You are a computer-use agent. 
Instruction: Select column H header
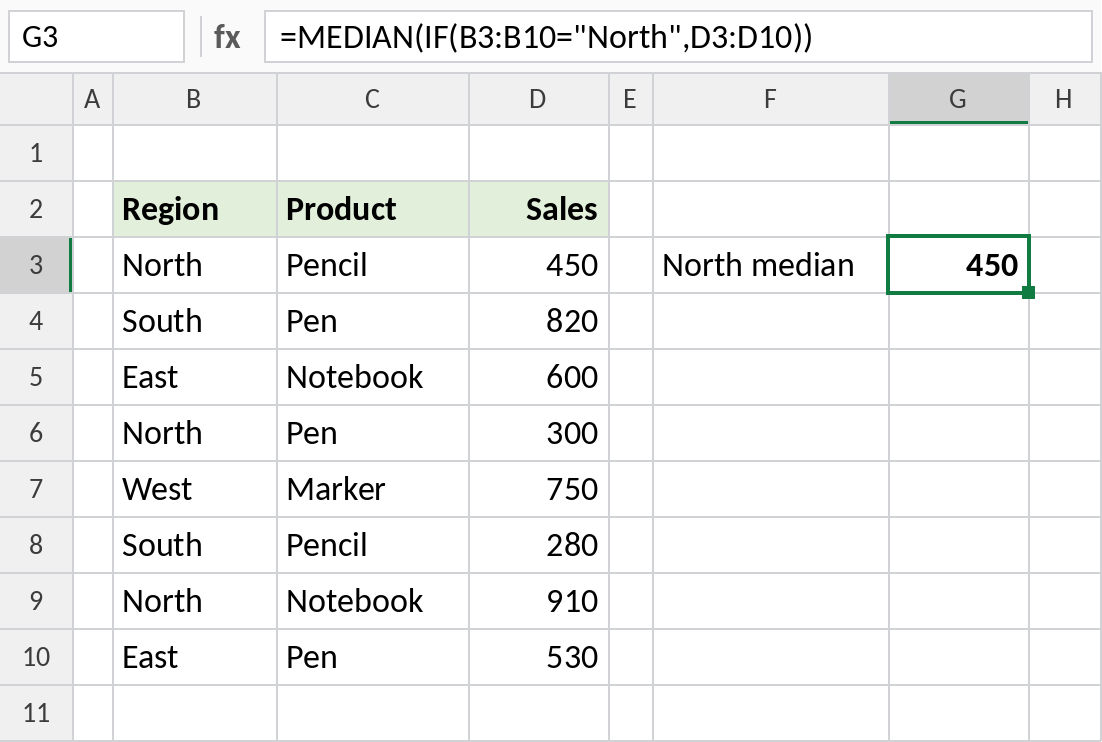1065,99
